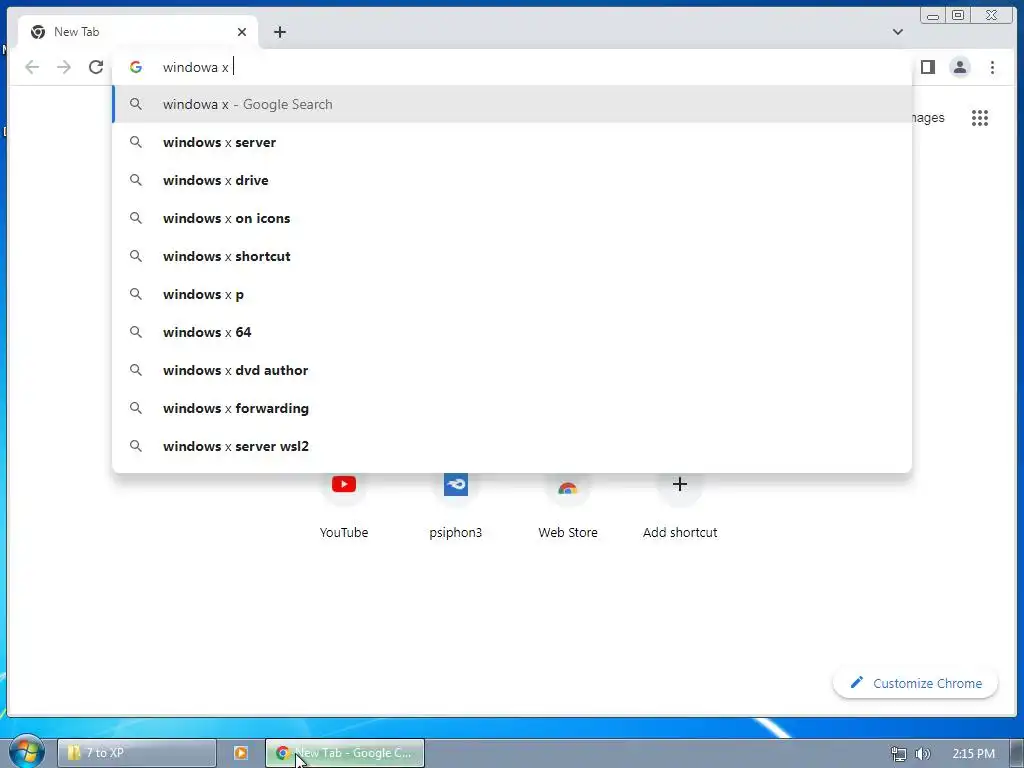Click the Google G icon in address bar
The height and width of the screenshot is (768, 1024).
pos(136,67)
